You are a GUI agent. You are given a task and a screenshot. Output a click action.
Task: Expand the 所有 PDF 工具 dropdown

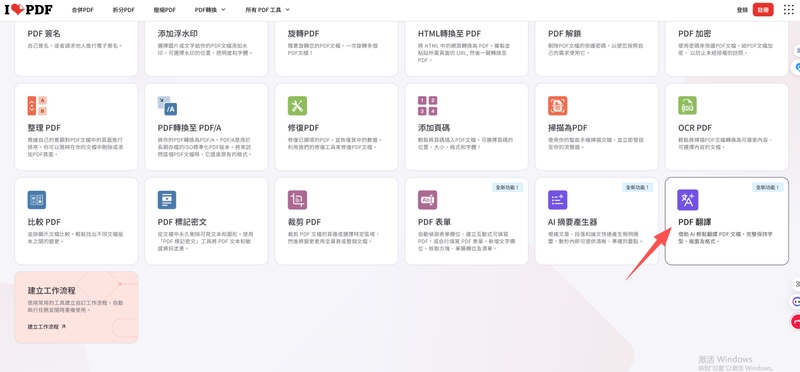pos(267,10)
